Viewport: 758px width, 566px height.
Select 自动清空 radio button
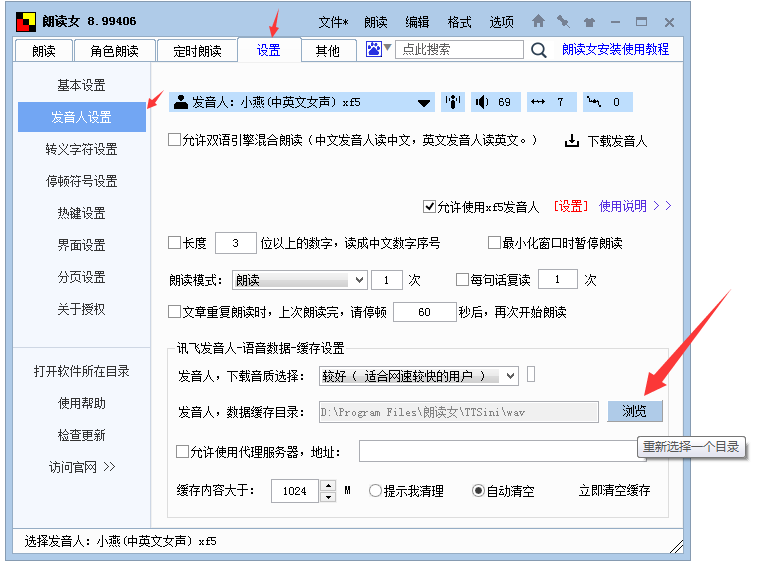478,491
